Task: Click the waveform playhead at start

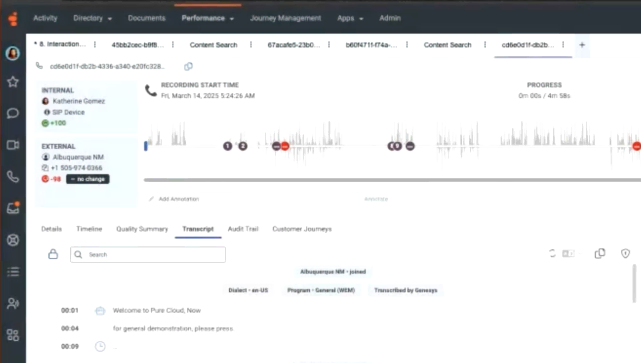Action: [x=146, y=146]
